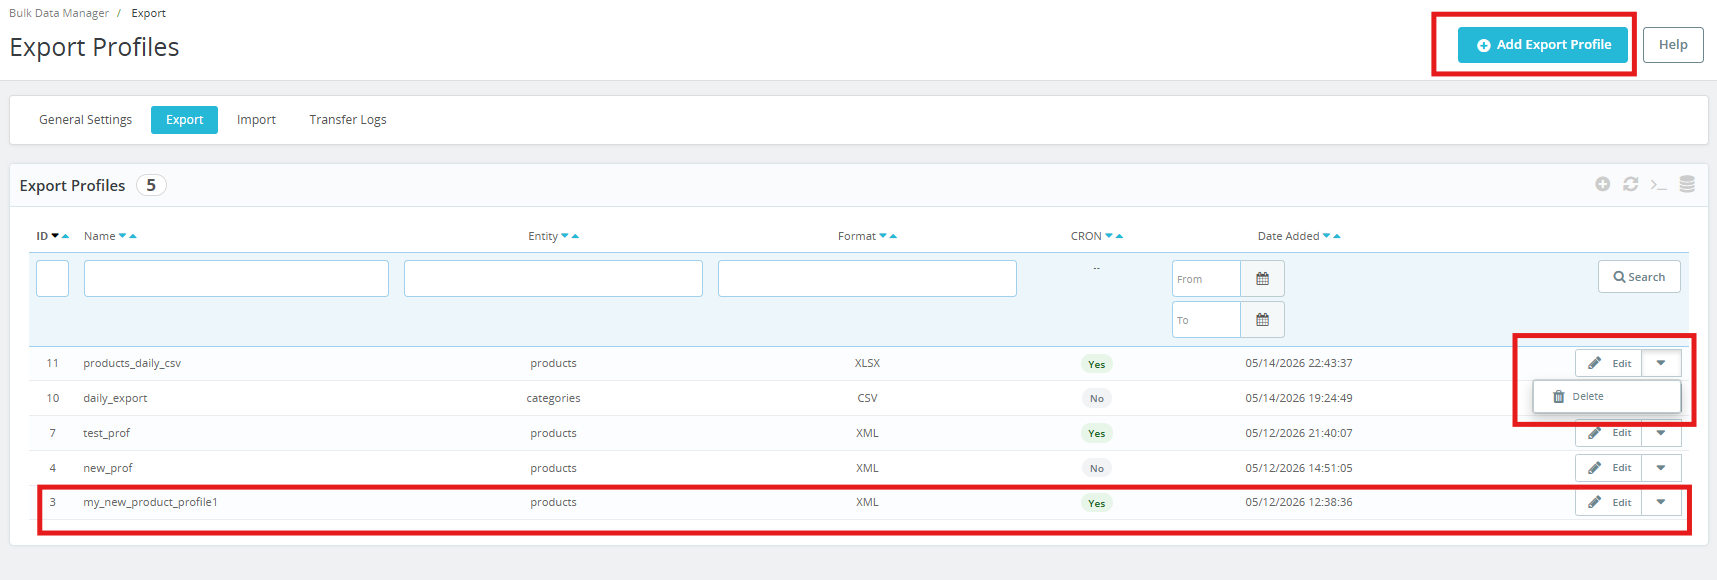The image size is (1717, 580).
Task: Sort Date Added column descending
Action: (1327, 236)
